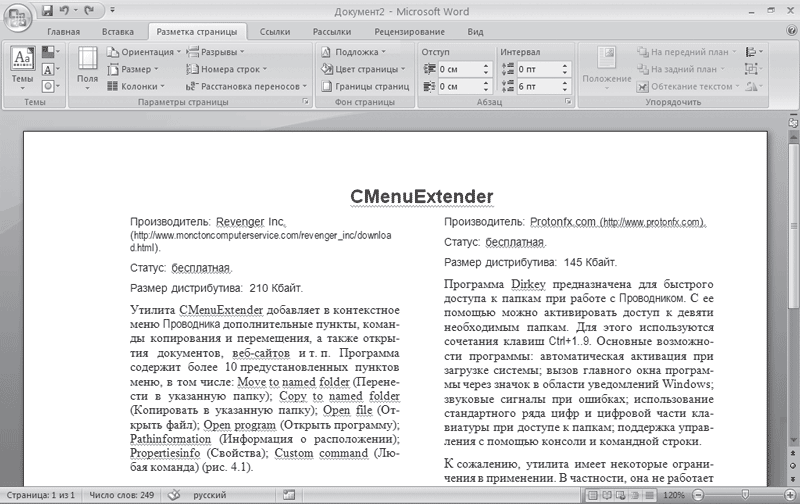The width and height of the screenshot is (800, 504).
Task: Launch the Параметры страницы dialog
Action: 306,102
